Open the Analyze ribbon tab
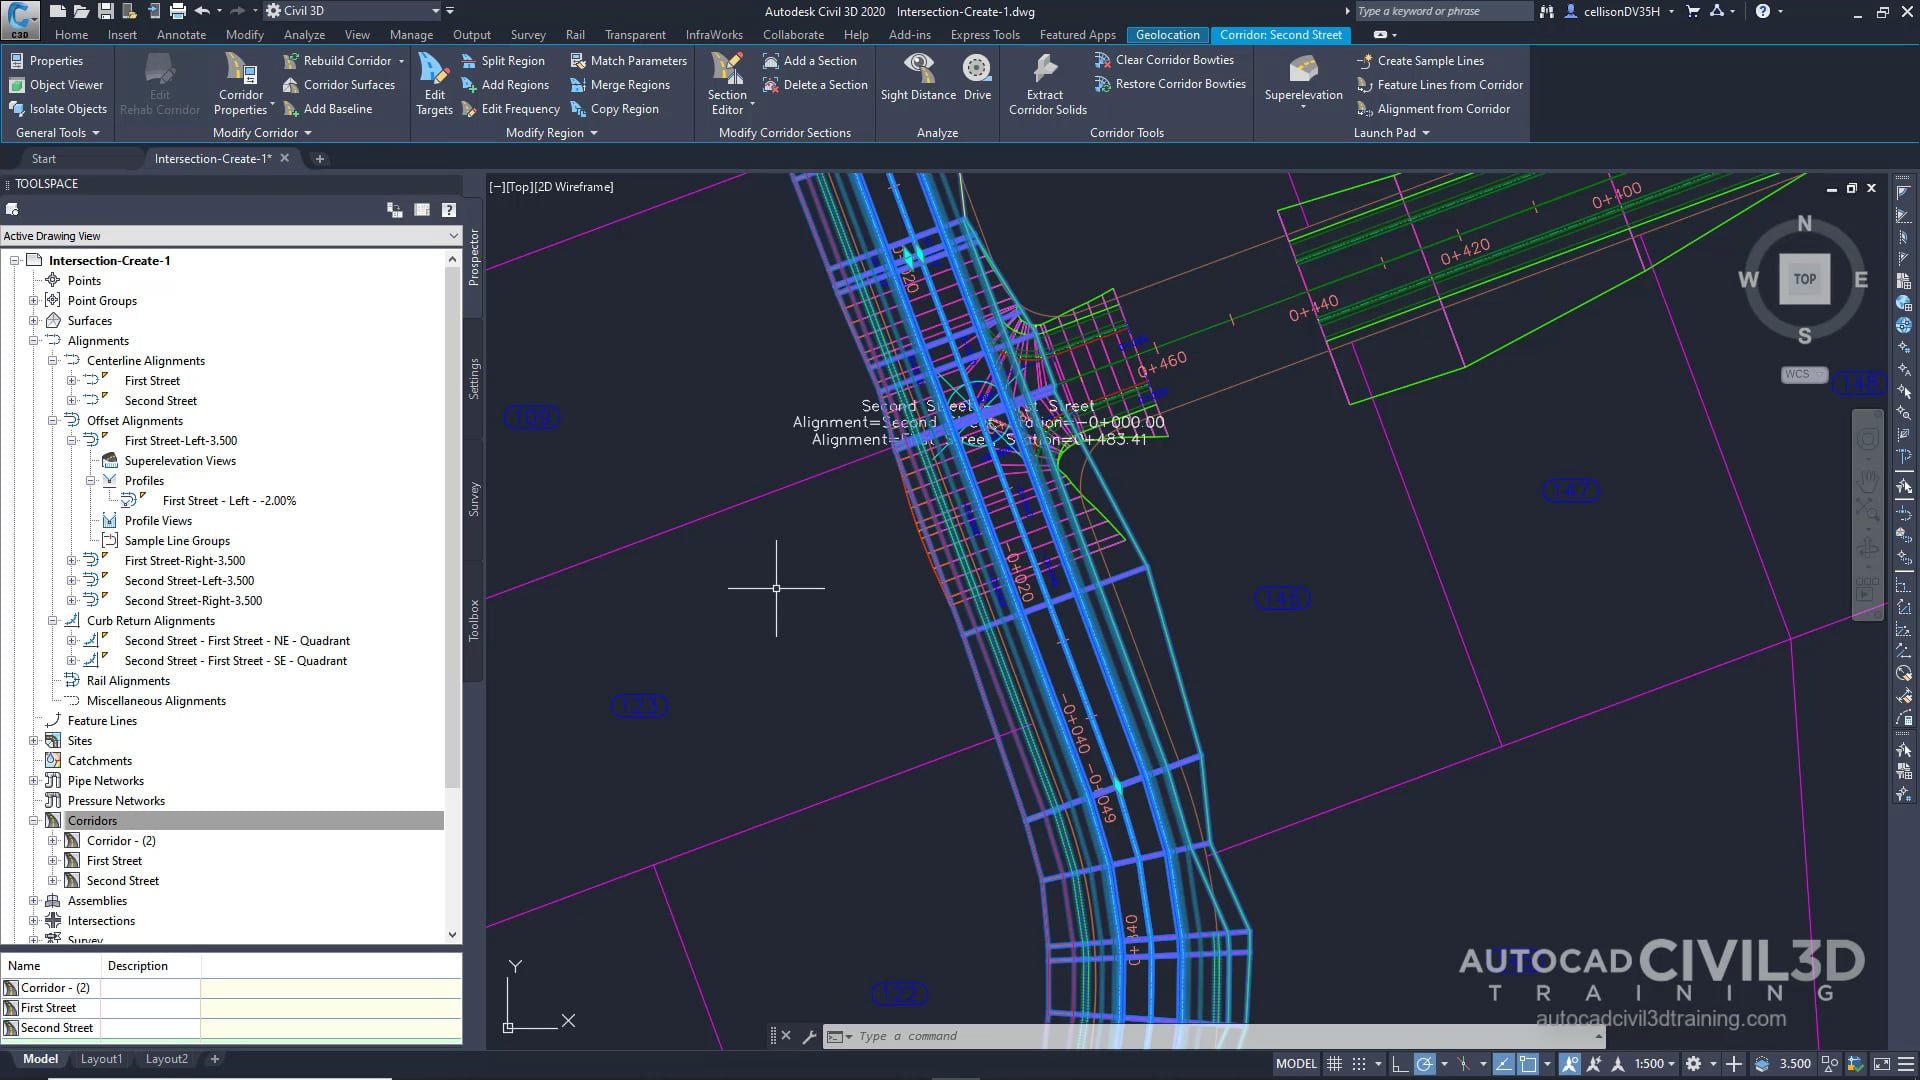Screen dimensions: 1920x1080 point(304,34)
